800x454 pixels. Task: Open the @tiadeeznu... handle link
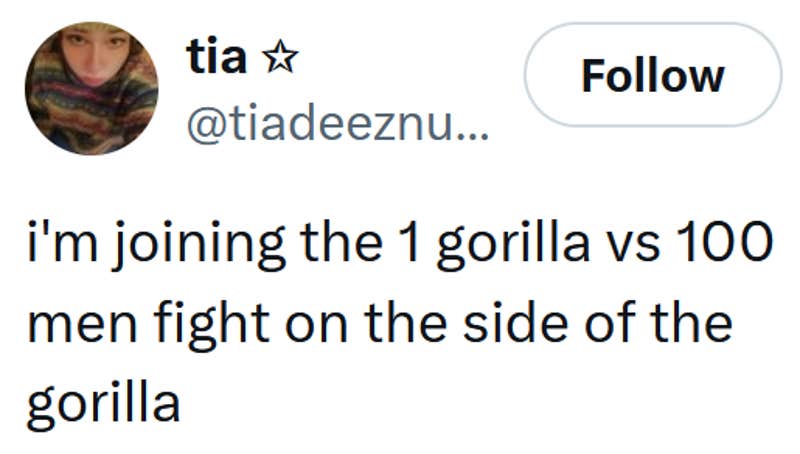click(332, 125)
